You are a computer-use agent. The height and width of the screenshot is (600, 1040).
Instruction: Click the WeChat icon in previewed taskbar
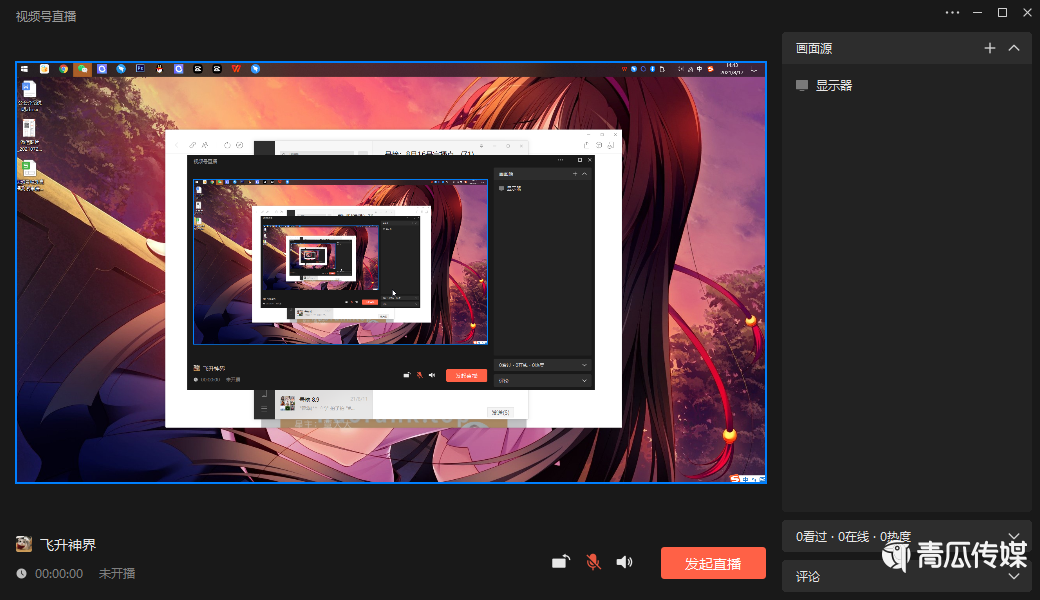coord(82,69)
